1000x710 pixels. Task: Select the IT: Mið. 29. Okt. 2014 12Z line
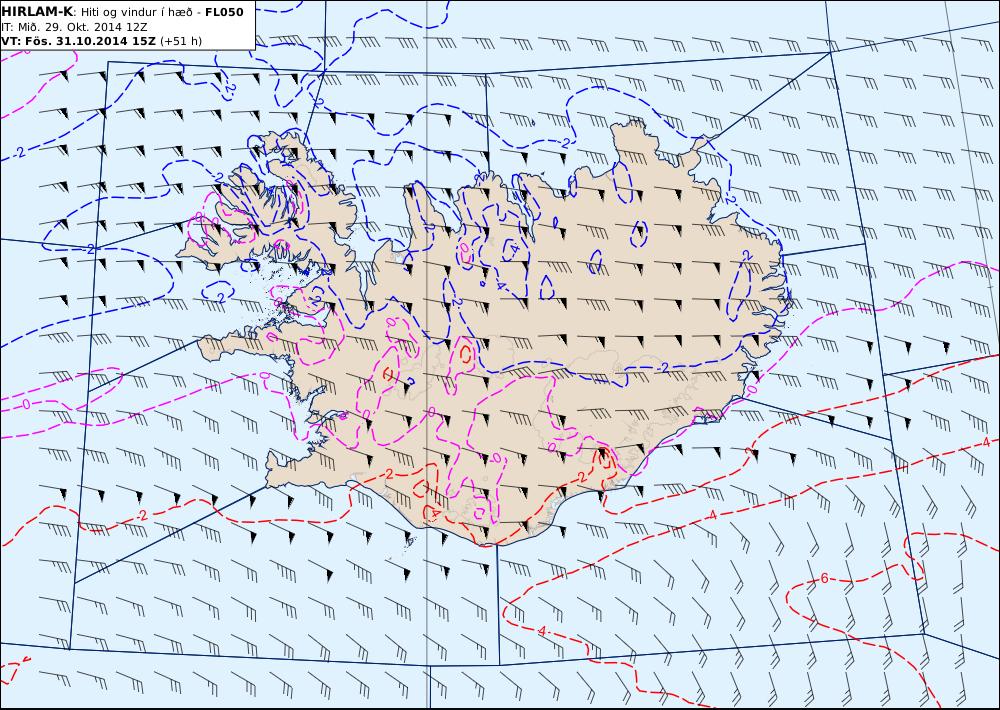click(75, 27)
